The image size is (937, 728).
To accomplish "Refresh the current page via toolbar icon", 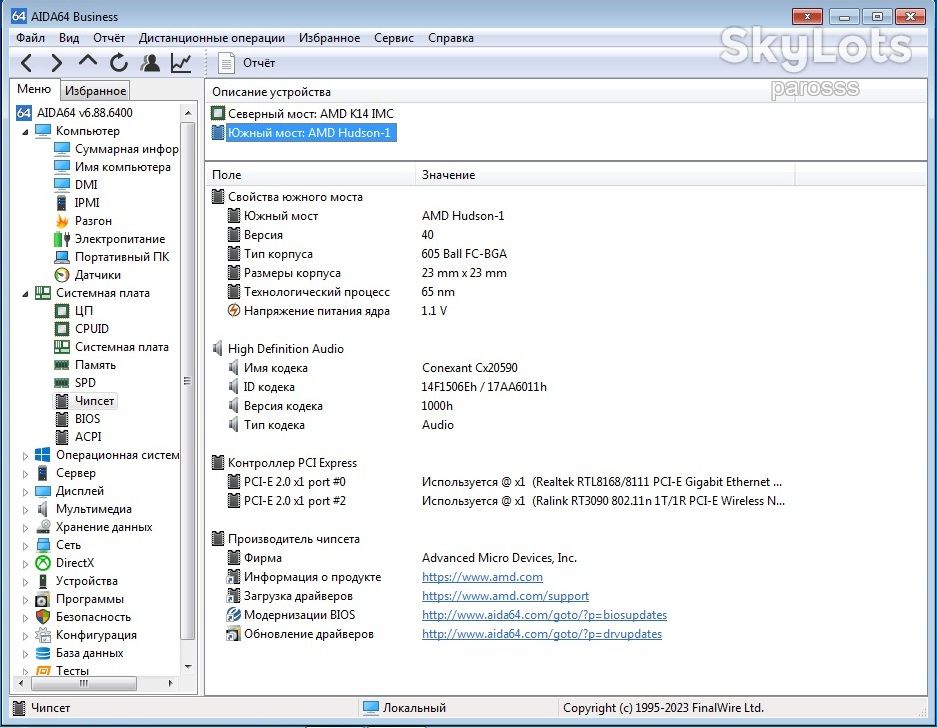I will (119, 63).
